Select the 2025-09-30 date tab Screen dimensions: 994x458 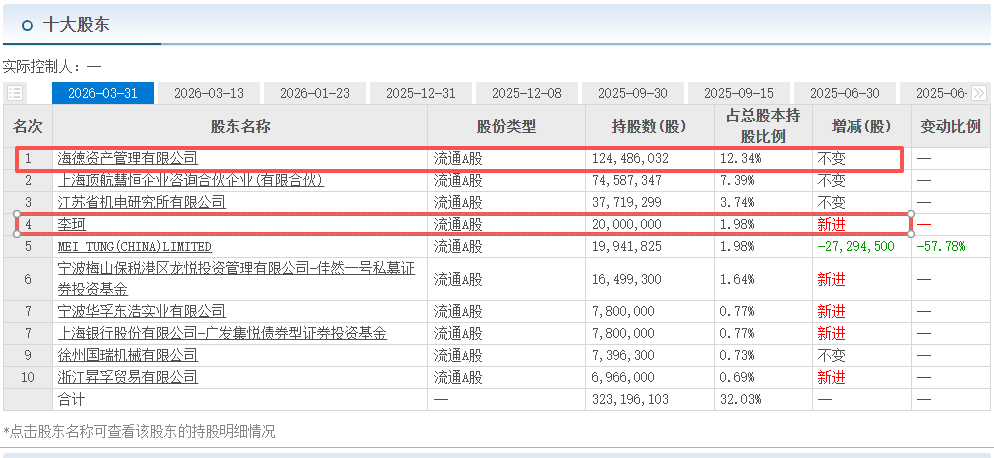633,93
